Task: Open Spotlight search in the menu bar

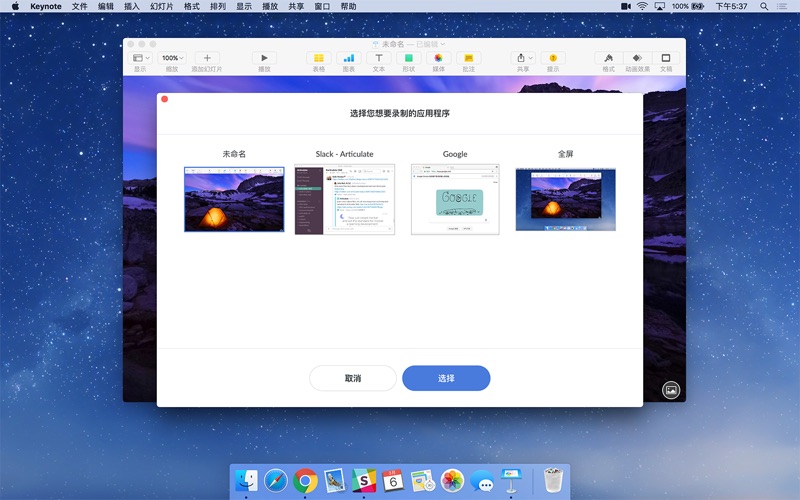Action: (x=764, y=6)
